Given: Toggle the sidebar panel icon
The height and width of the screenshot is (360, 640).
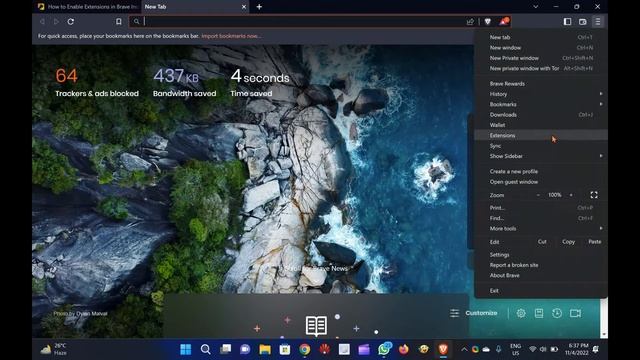Looking at the screenshot, I should click(x=567, y=22).
